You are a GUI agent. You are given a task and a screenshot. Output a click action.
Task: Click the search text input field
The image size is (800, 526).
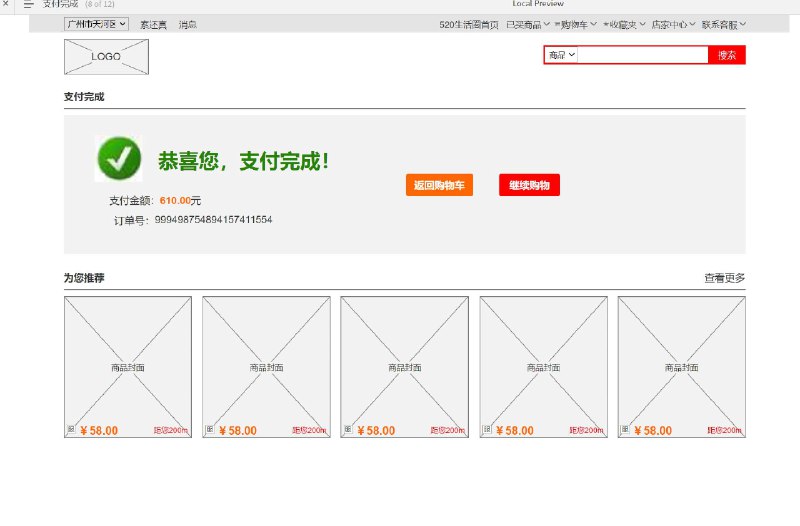(x=642, y=55)
